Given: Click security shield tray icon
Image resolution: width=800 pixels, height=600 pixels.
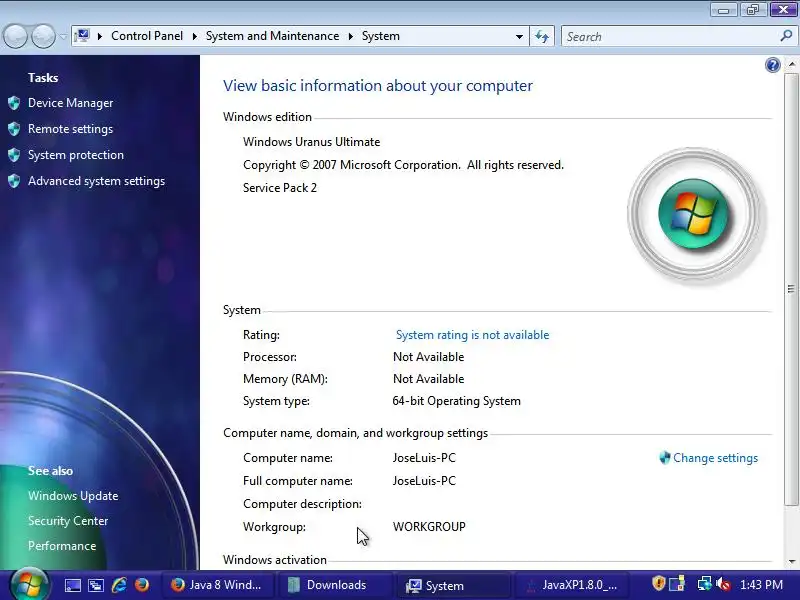Looking at the screenshot, I should pyautogui.click(x=659, y=584).
